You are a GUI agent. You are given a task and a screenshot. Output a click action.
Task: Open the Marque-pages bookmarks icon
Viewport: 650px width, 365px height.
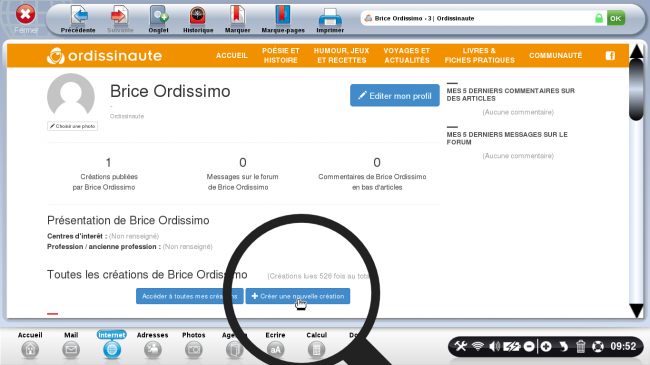pyautogui.click(x=283, y=16)
